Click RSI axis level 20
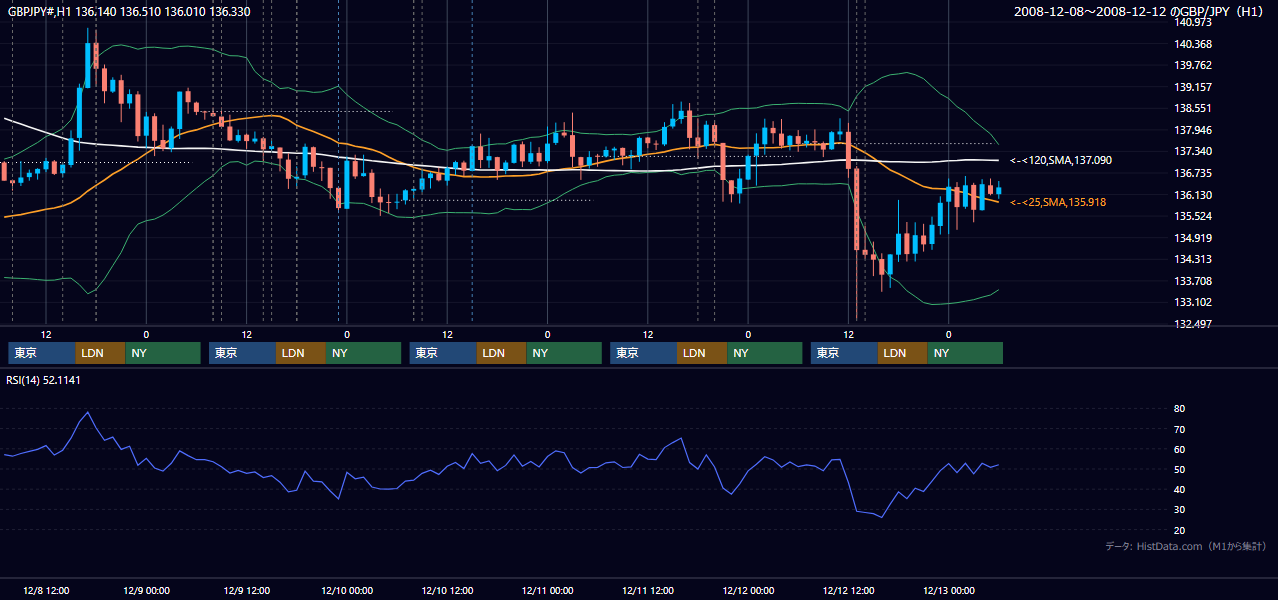This screenshot has height=600, width=1278. [x=1180, y=530]
